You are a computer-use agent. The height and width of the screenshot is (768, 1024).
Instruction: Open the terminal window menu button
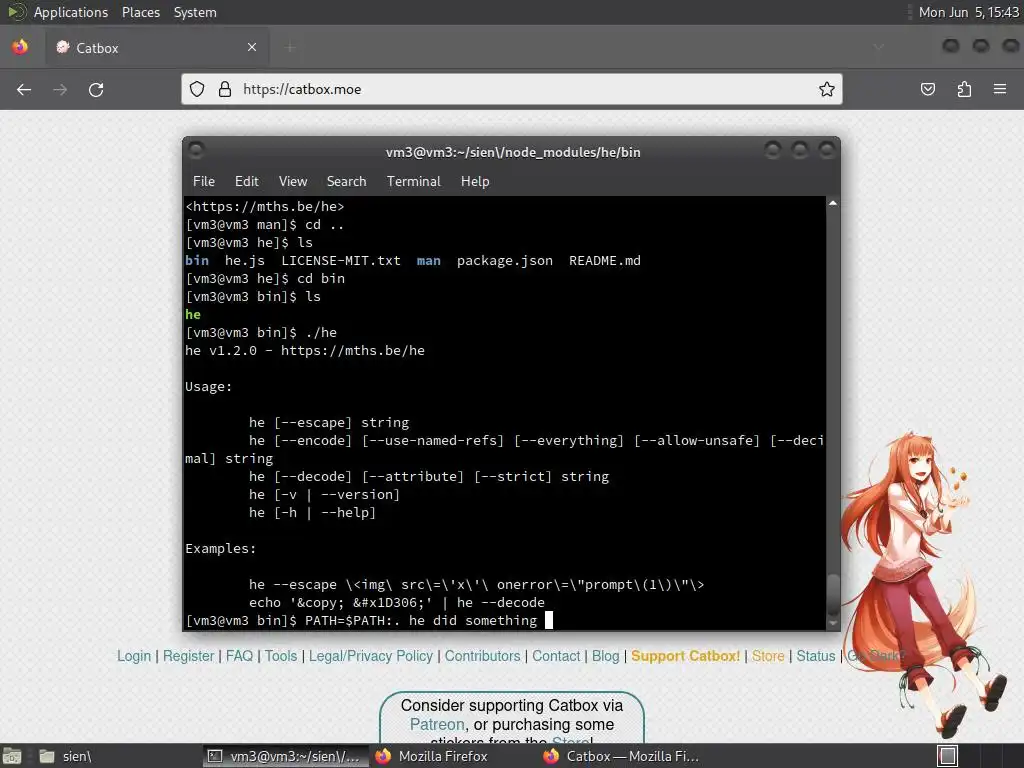[196, 151]
